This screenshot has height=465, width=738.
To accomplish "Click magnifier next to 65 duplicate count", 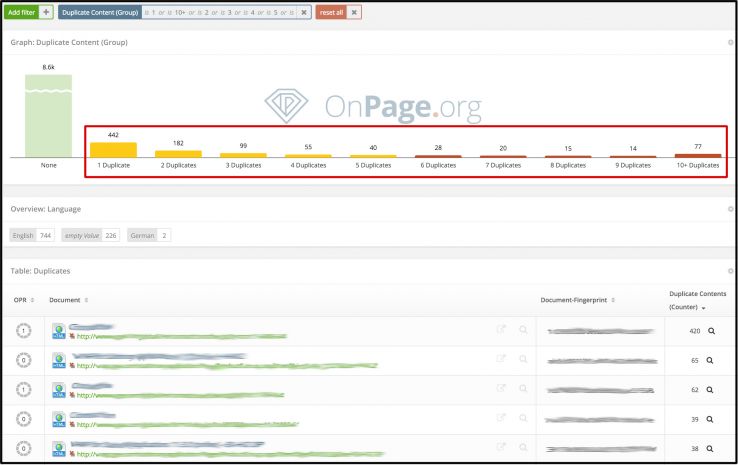I will 711,360.
